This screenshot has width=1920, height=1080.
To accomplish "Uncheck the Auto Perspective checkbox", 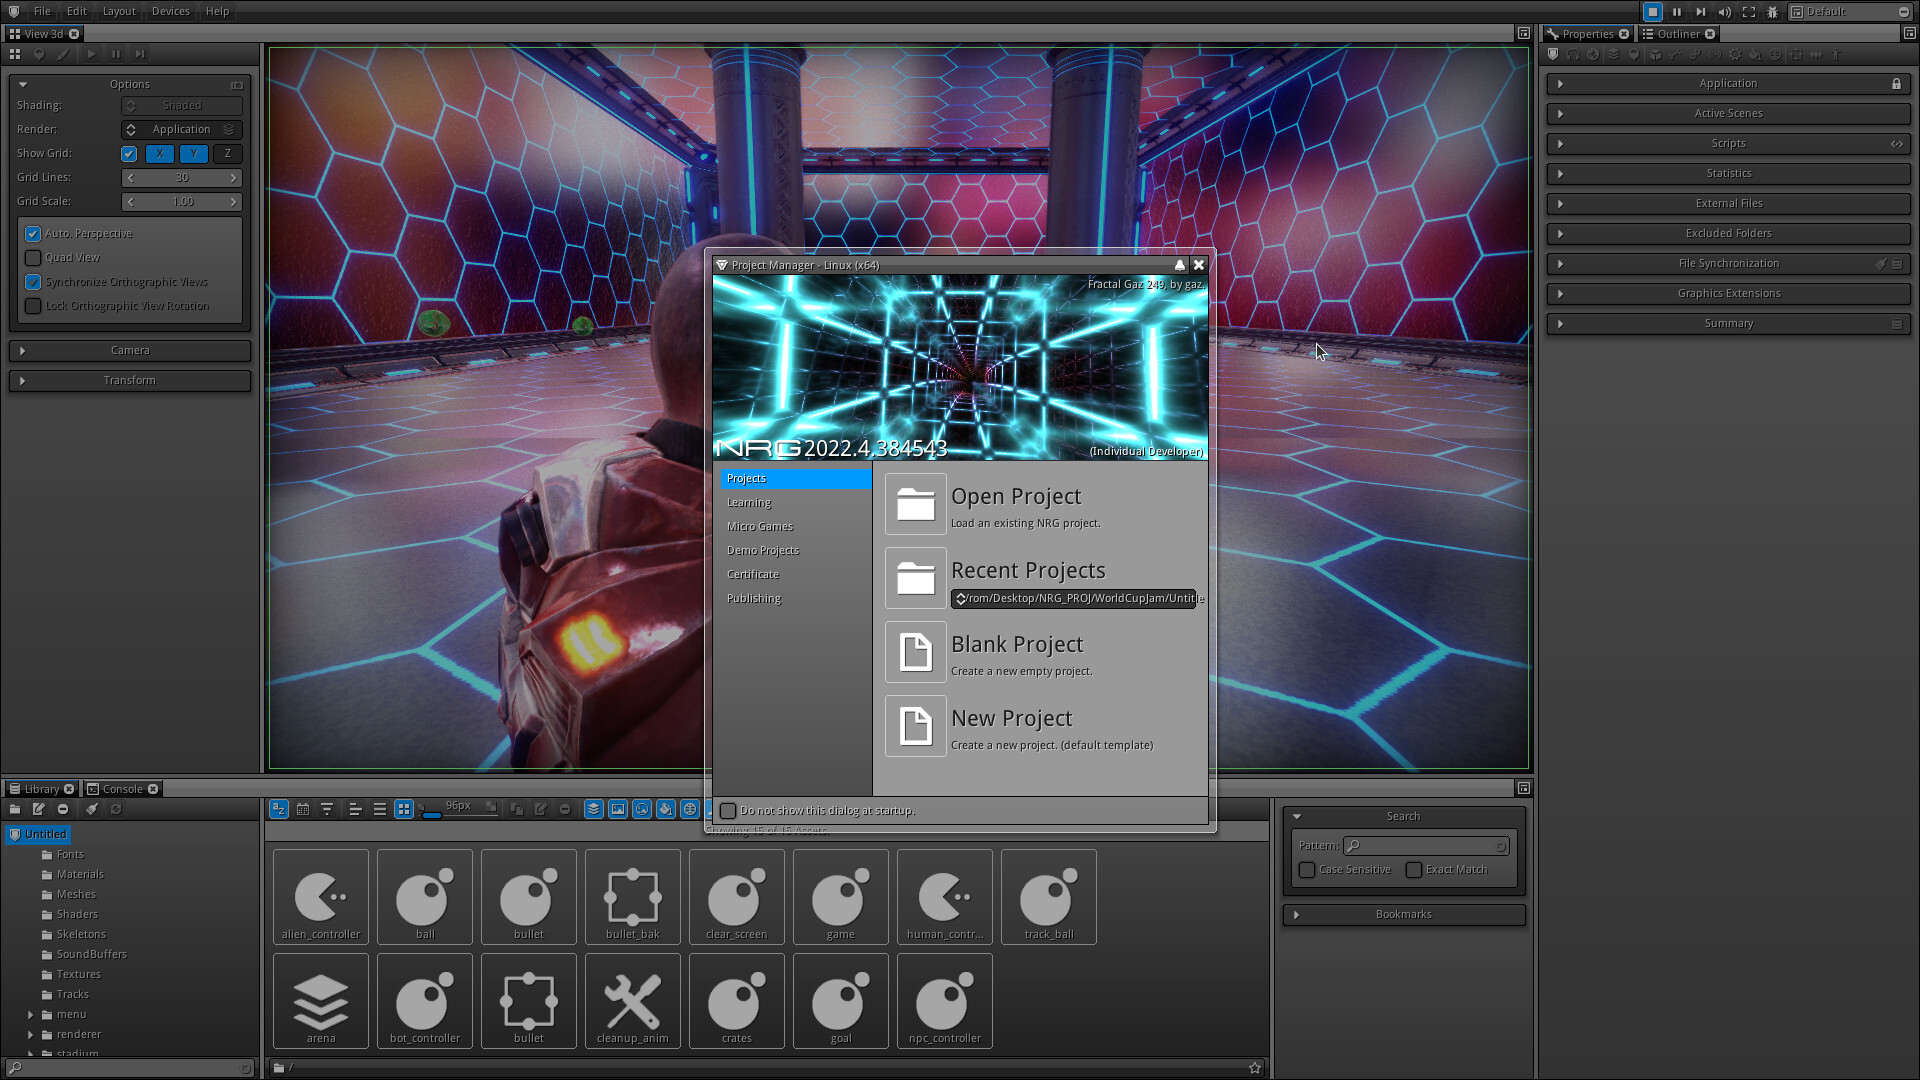I will 33,234.
